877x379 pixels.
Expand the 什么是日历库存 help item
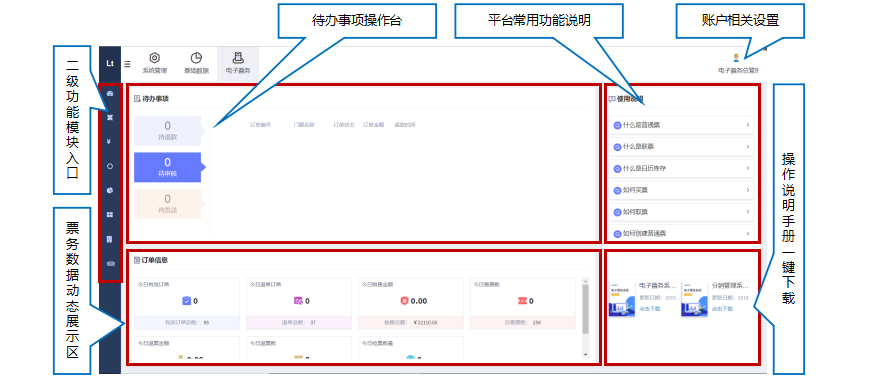681,168
